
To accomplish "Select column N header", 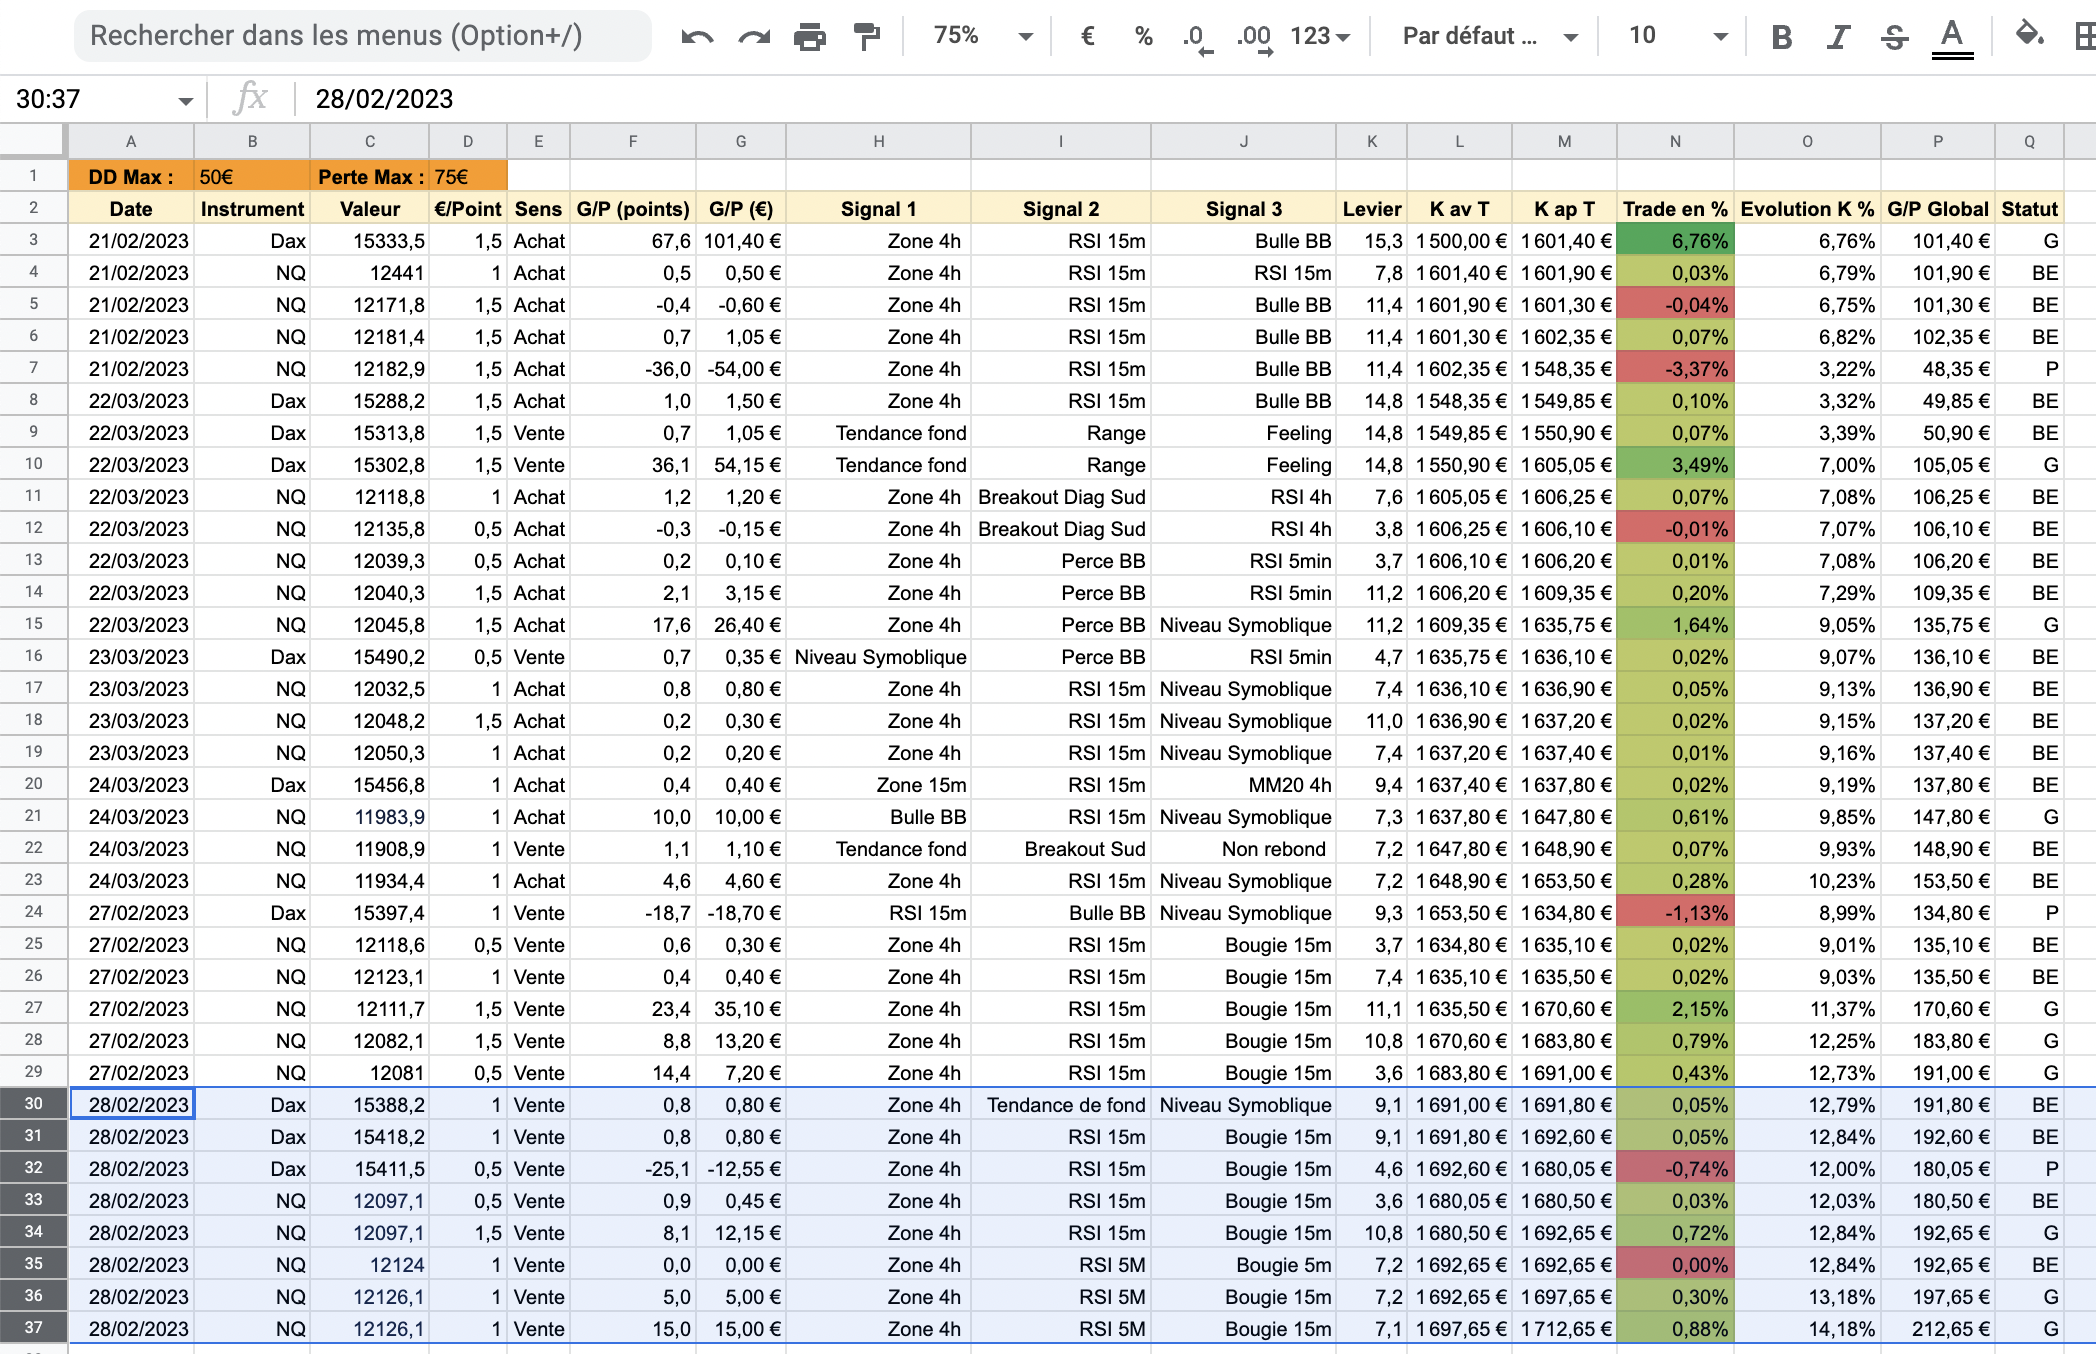I will [1675, 142].
